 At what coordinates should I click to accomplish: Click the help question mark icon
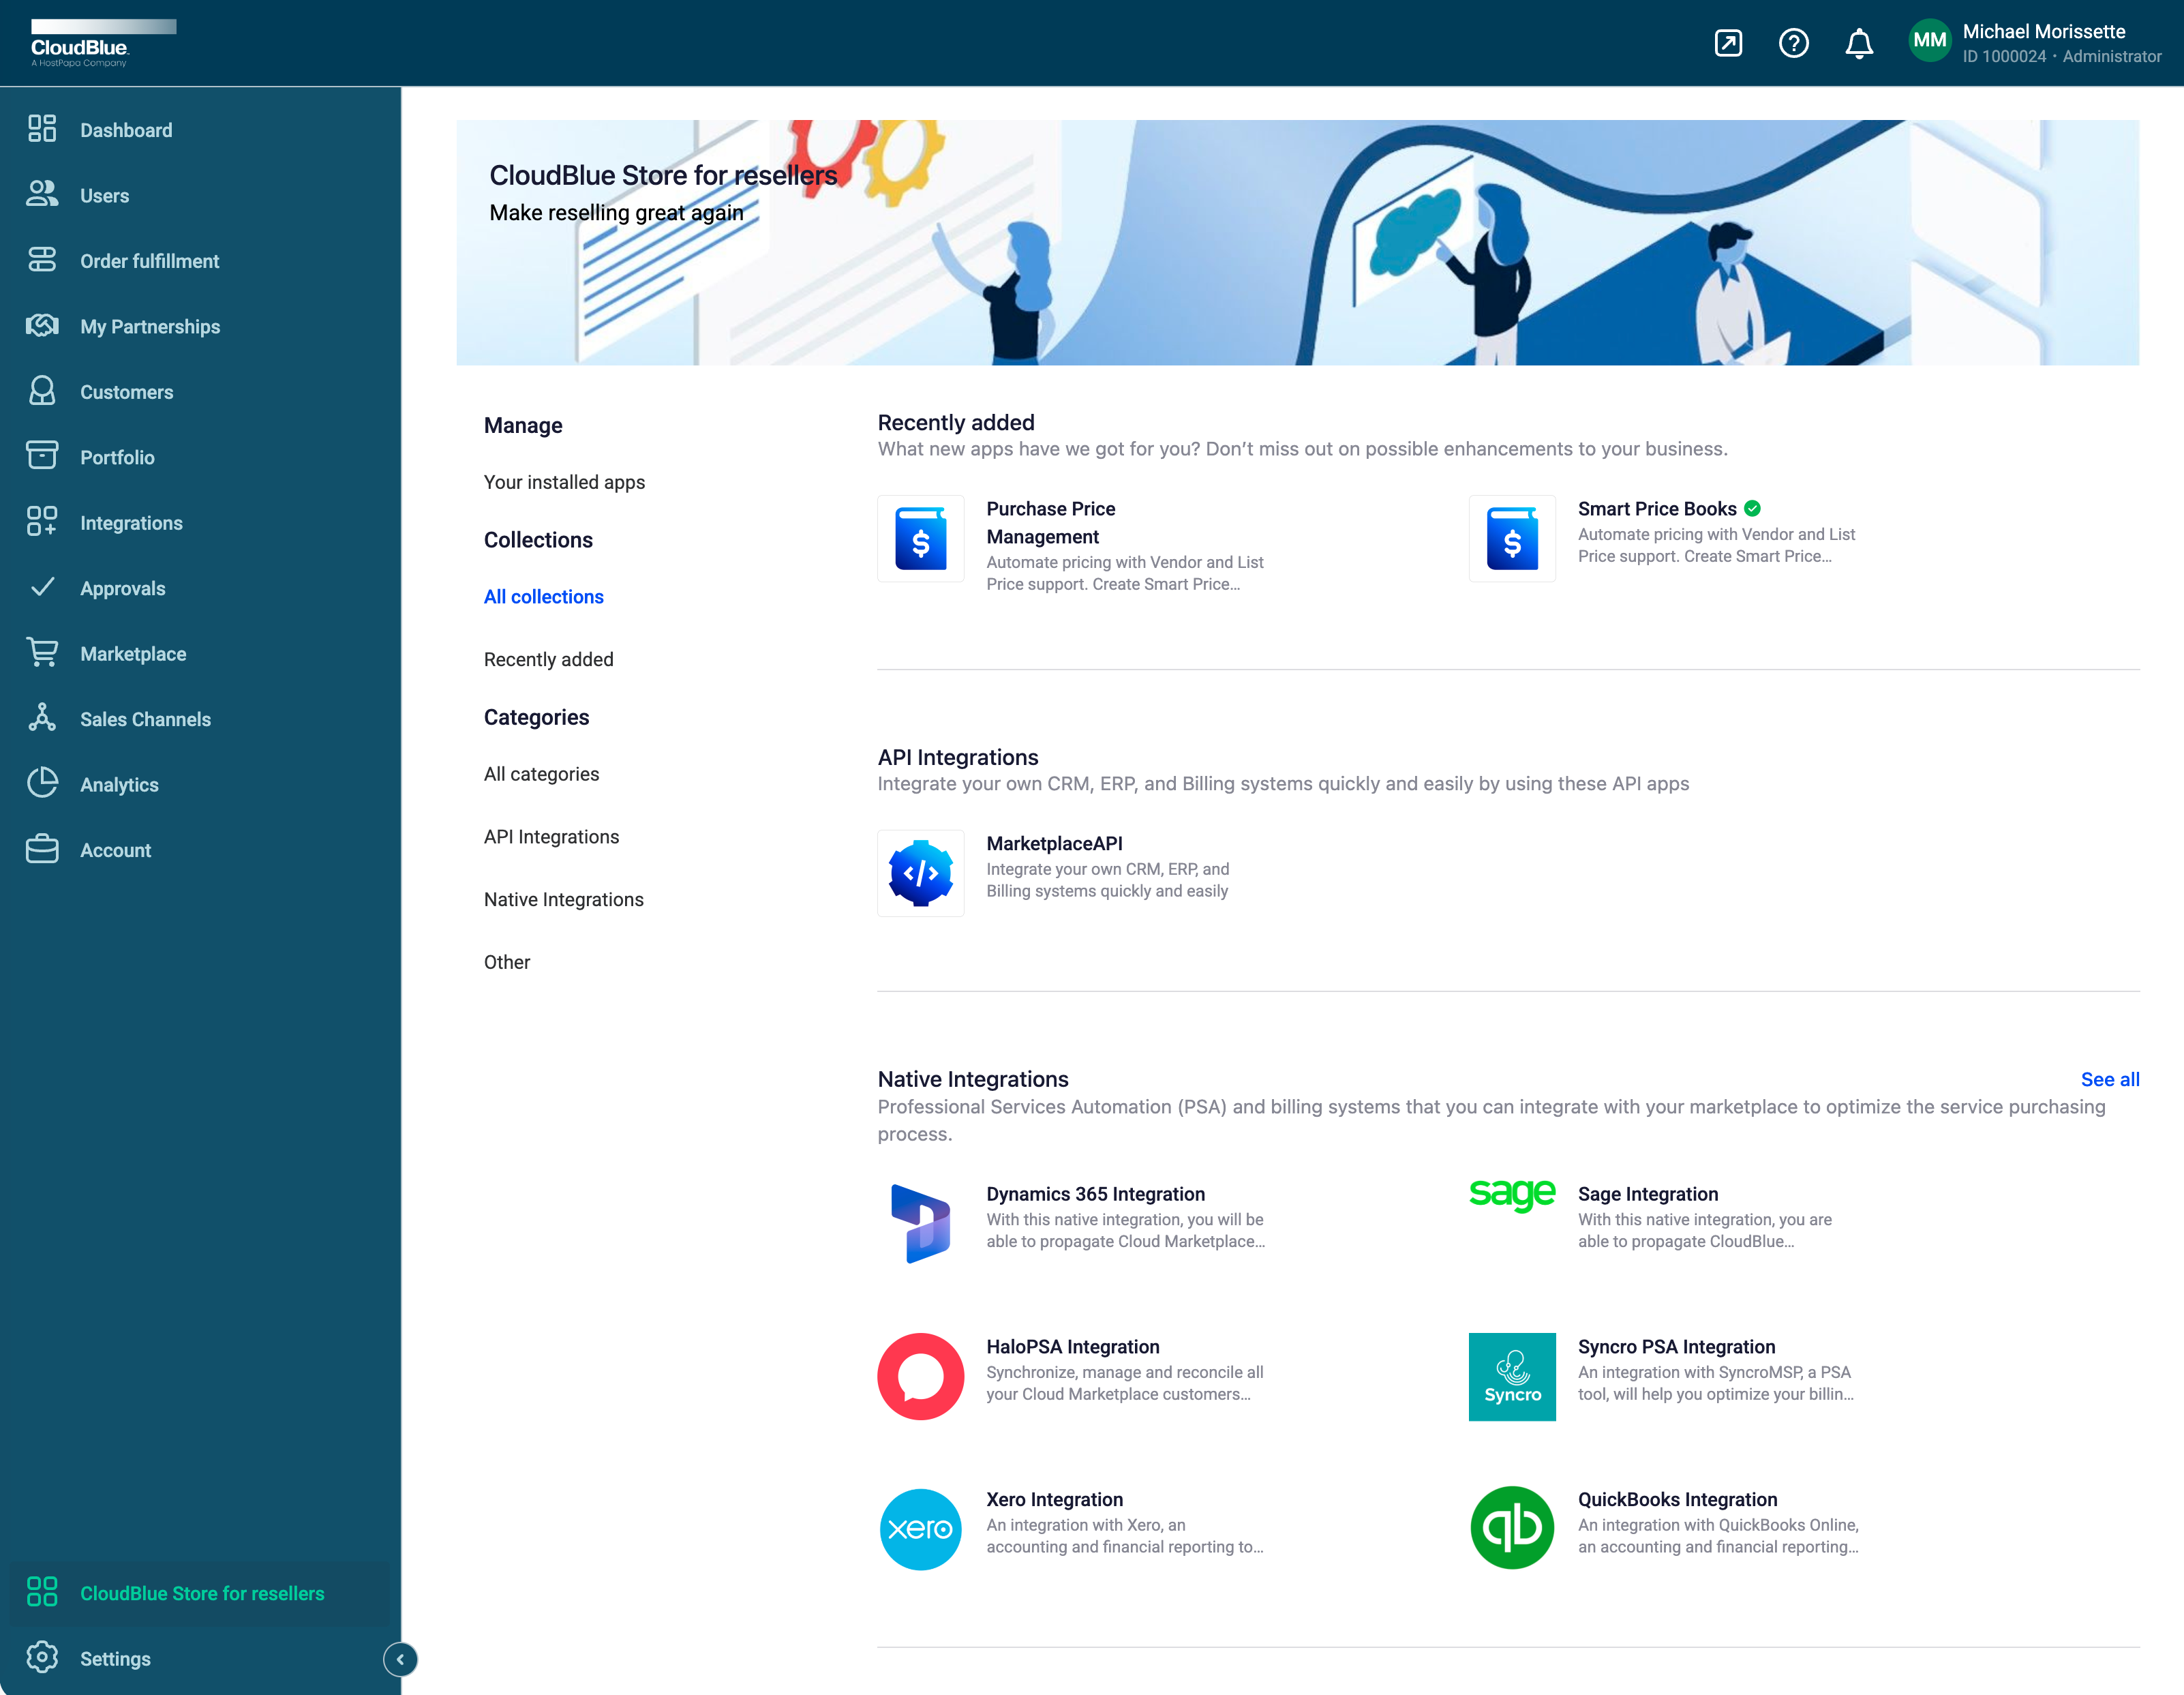click(1793, 43)
